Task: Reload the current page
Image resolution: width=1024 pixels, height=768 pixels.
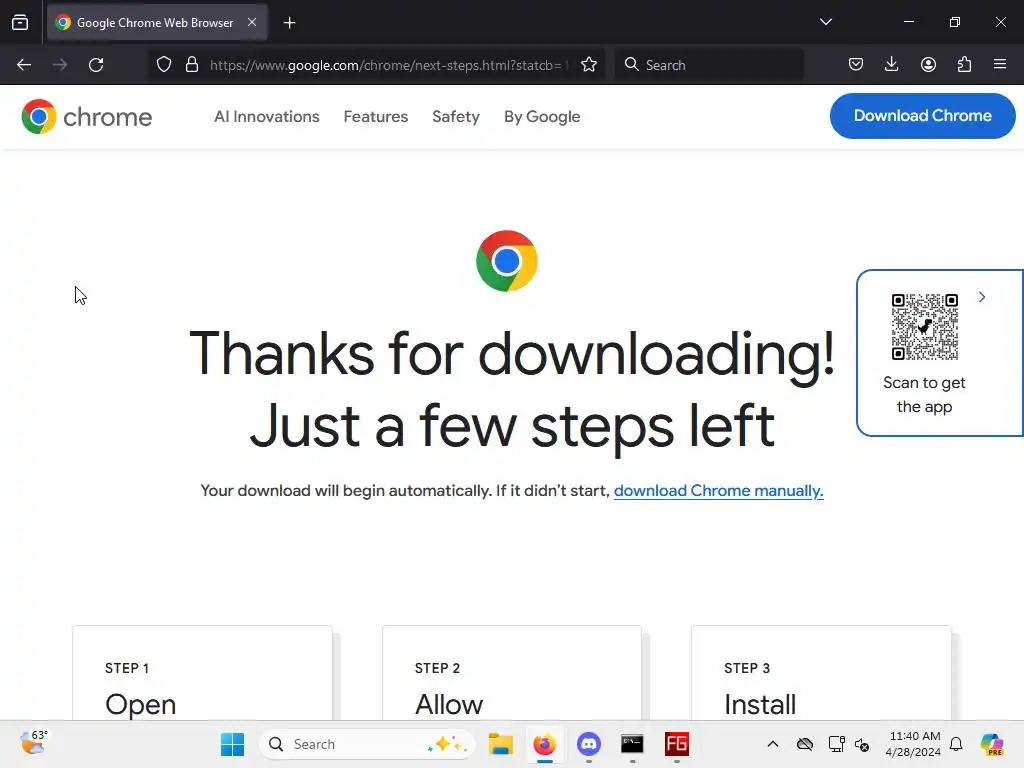Action: (x=96, y=65)
